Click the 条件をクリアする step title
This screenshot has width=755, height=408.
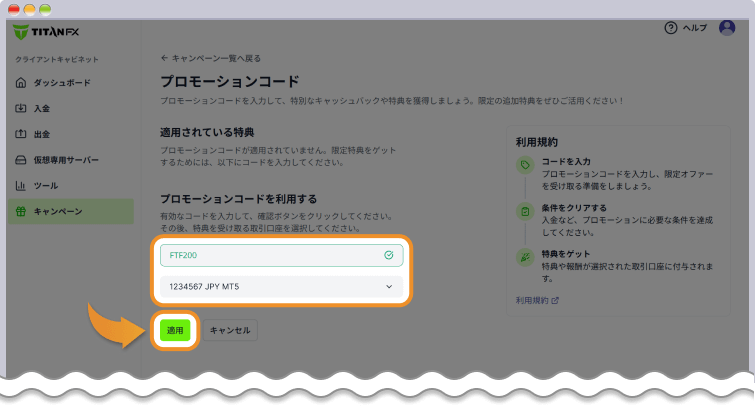coord(574,208)
